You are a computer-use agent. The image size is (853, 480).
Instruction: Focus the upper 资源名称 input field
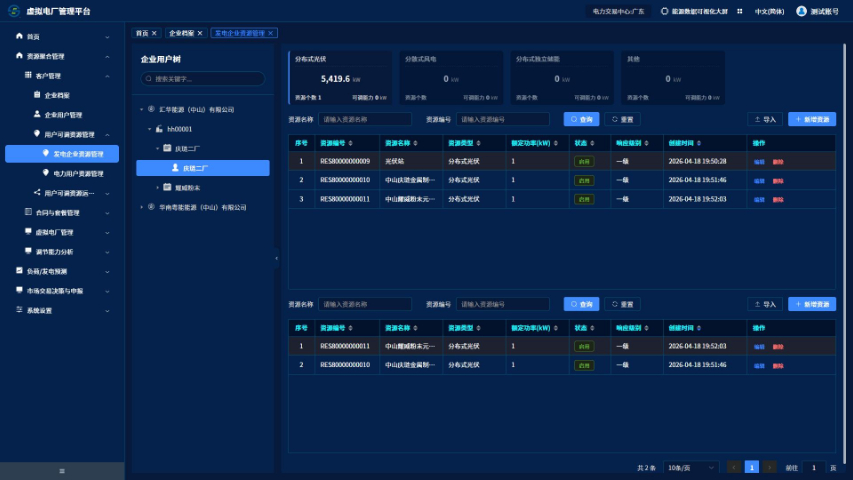[x=365, y=119]
